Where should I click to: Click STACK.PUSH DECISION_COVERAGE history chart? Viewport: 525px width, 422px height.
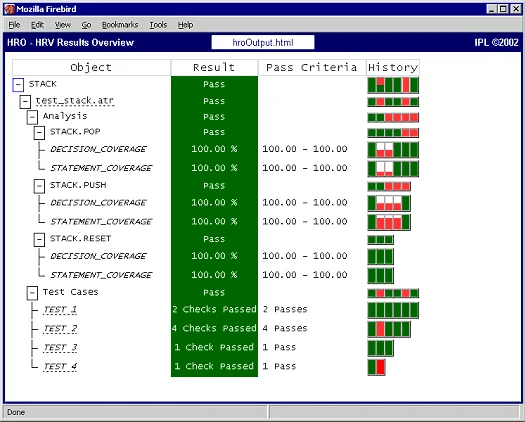pos(389,203)
